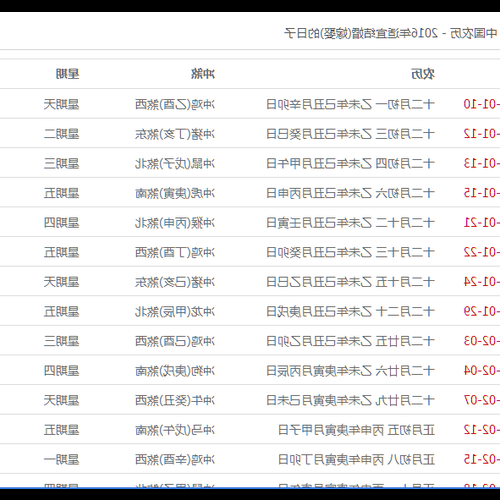The height and width of the screenshot is (500, 500).
Task: Click the 冲煞 column header
Action: pos(203,74)
